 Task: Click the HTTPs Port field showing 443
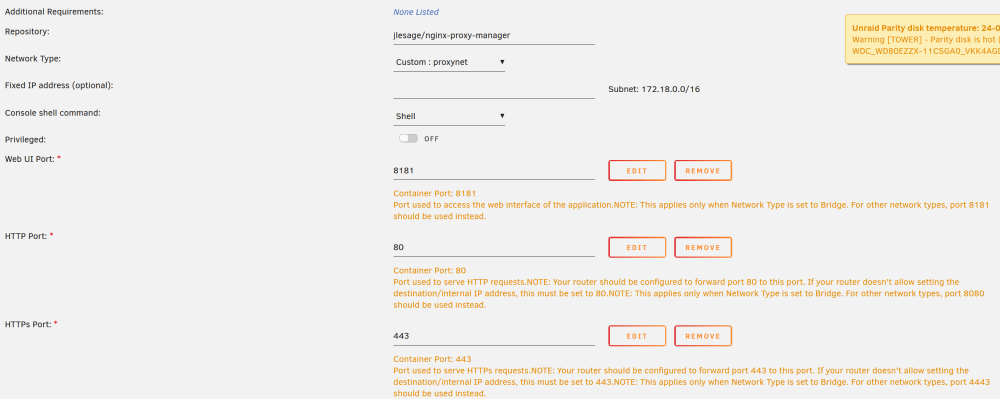click(x=494, y=336)
